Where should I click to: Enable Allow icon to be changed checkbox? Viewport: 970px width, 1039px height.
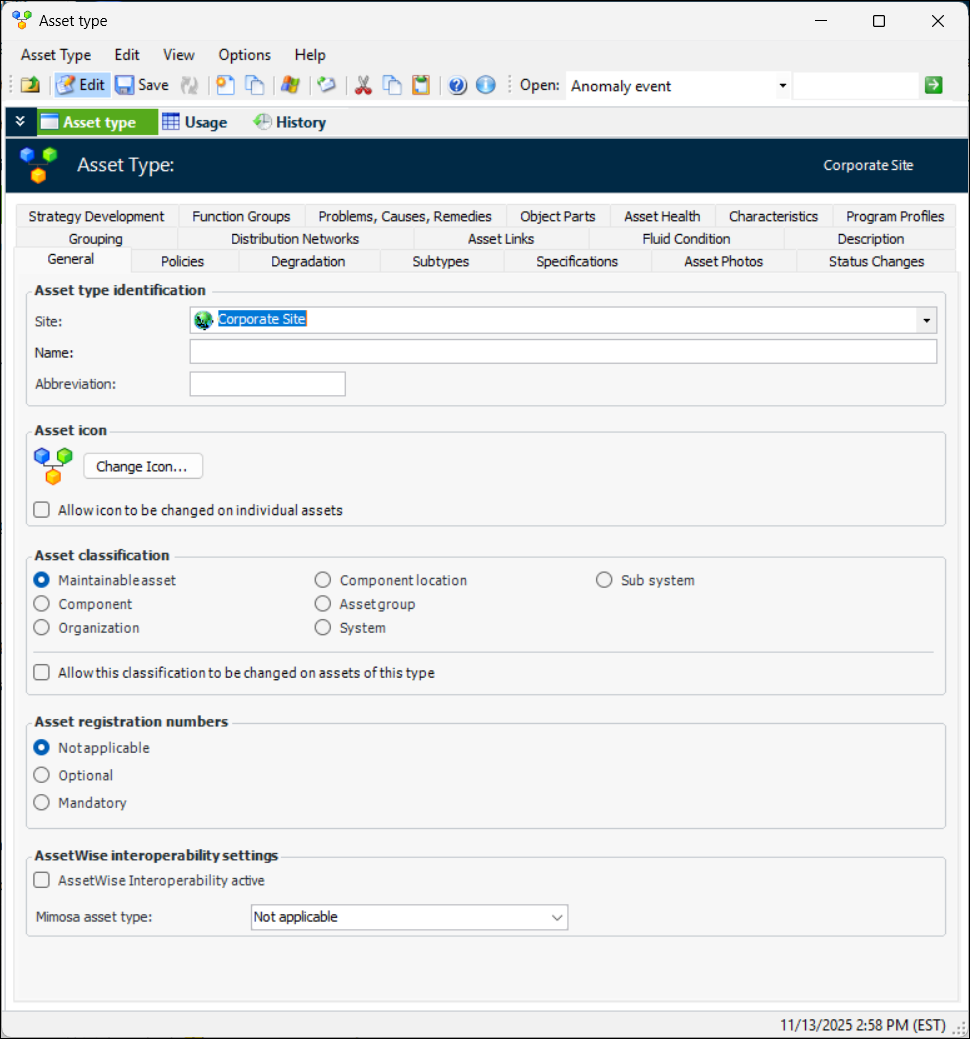click(x=42, y=510)
